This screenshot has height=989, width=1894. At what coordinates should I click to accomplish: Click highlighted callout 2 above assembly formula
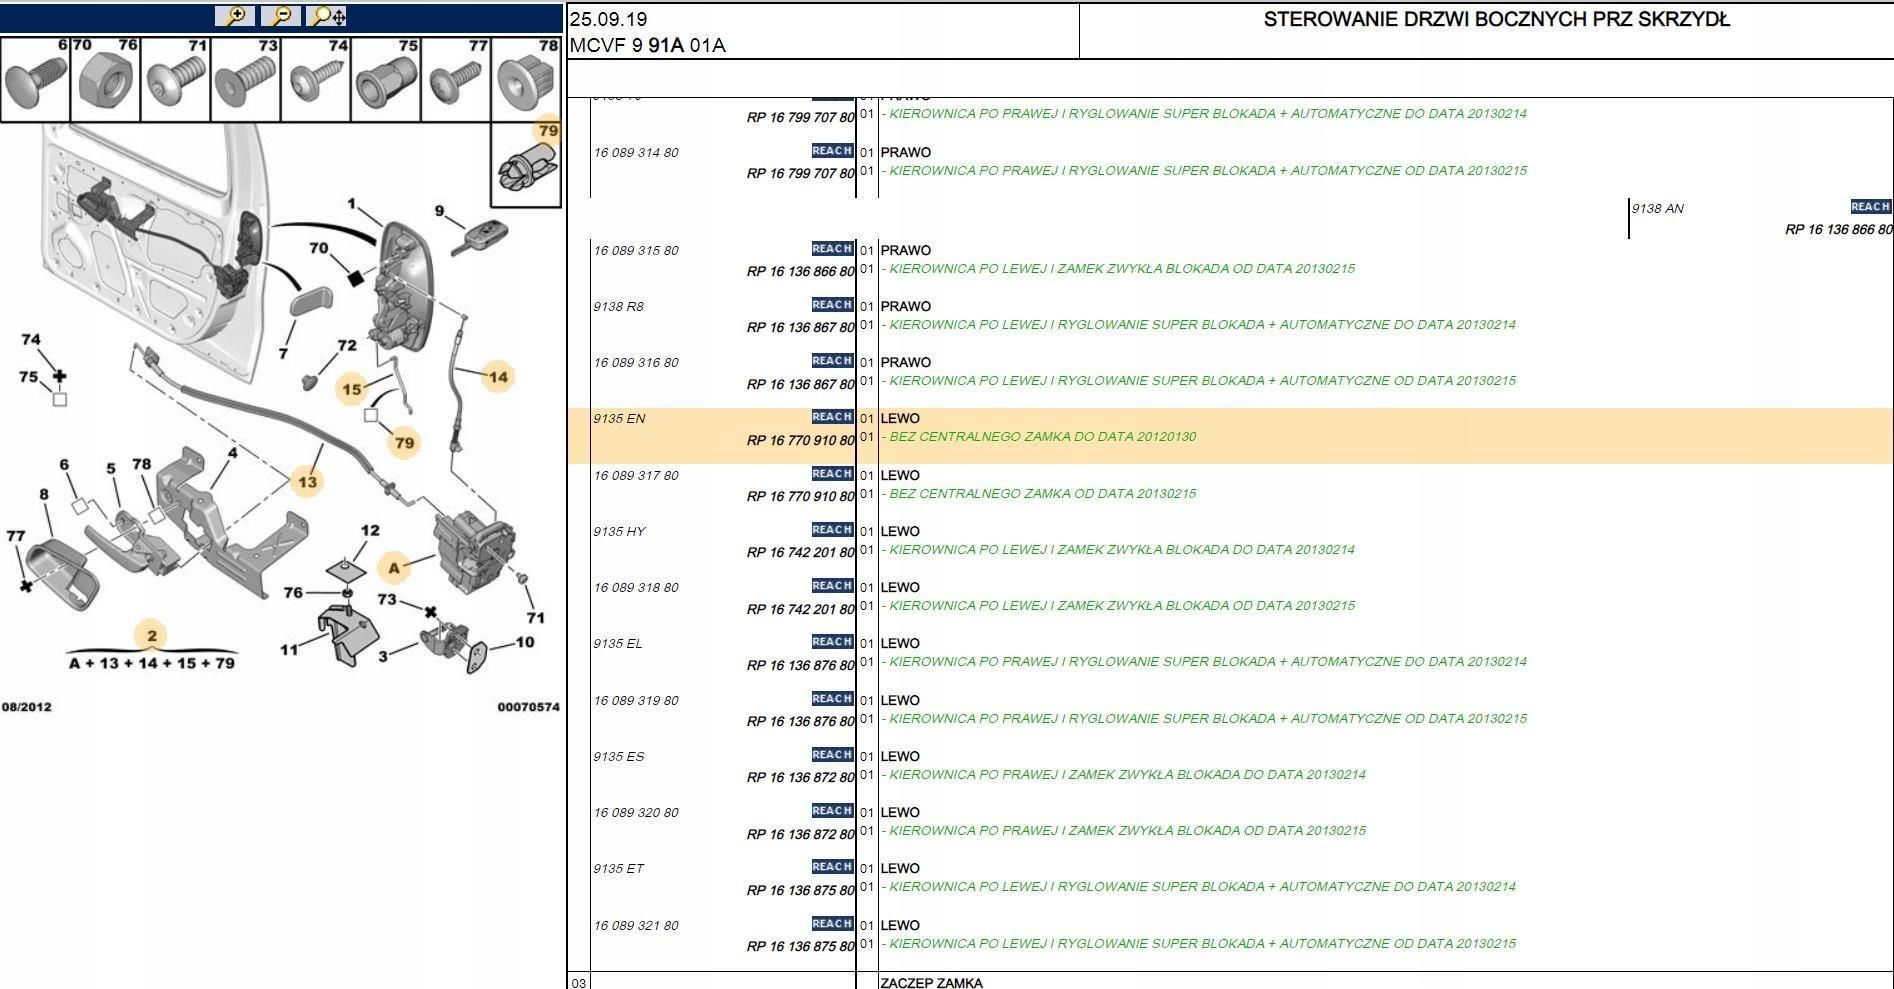(152, 635)
